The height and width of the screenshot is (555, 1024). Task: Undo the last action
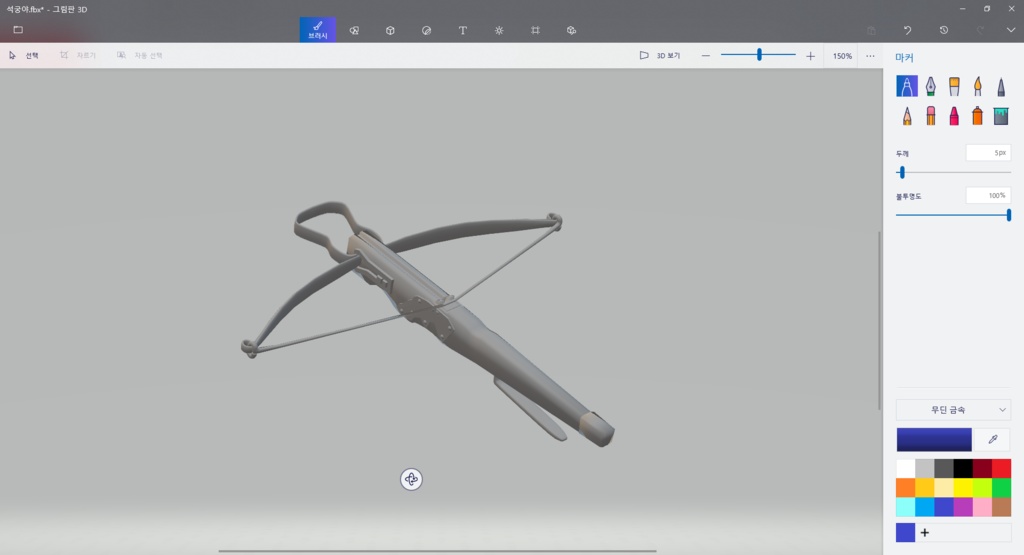tap(907, 30)
